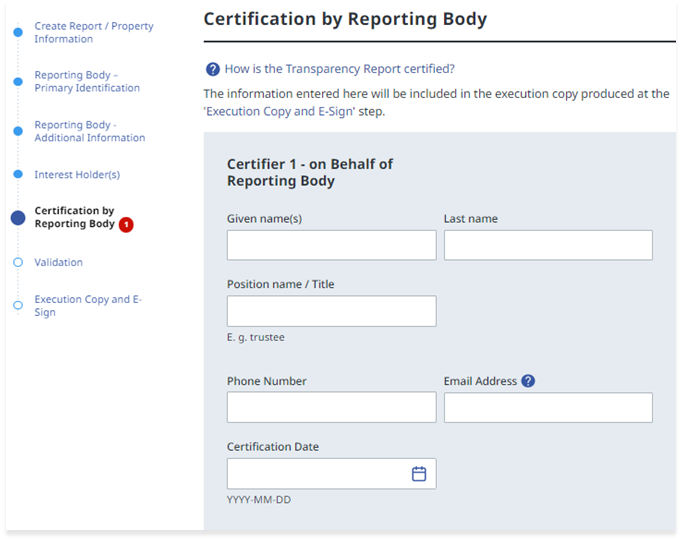The image size is (682, 541).
Task: Open the Certification Date calendar picker
Action: click(419, 474)
